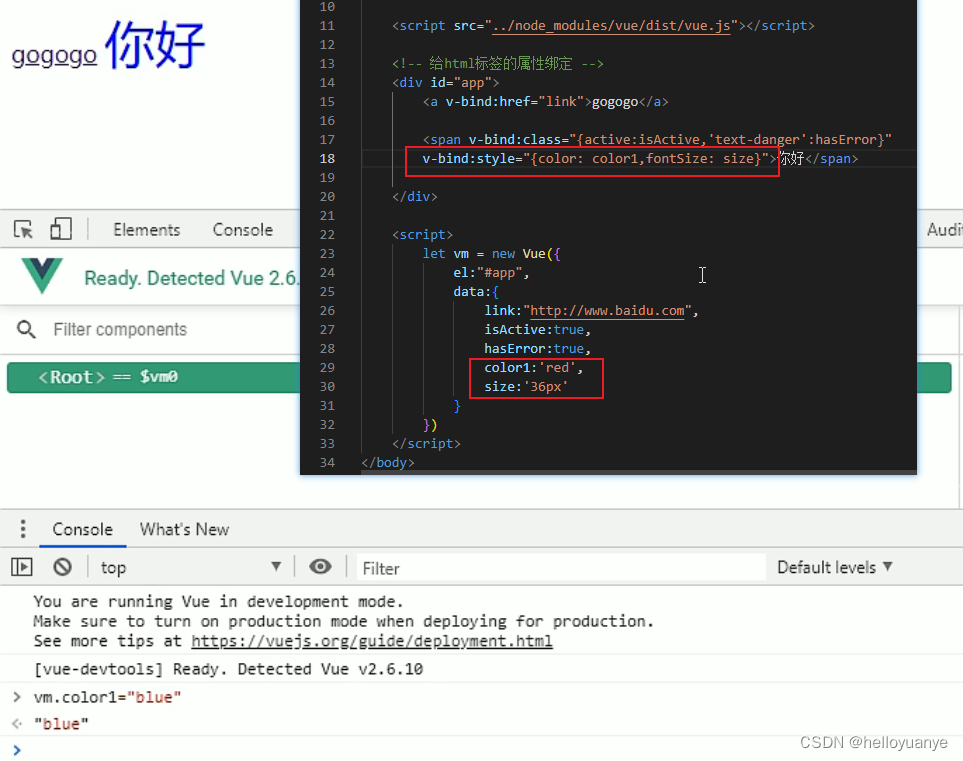Select the inspect element tool icon

[x=22, y=229]
